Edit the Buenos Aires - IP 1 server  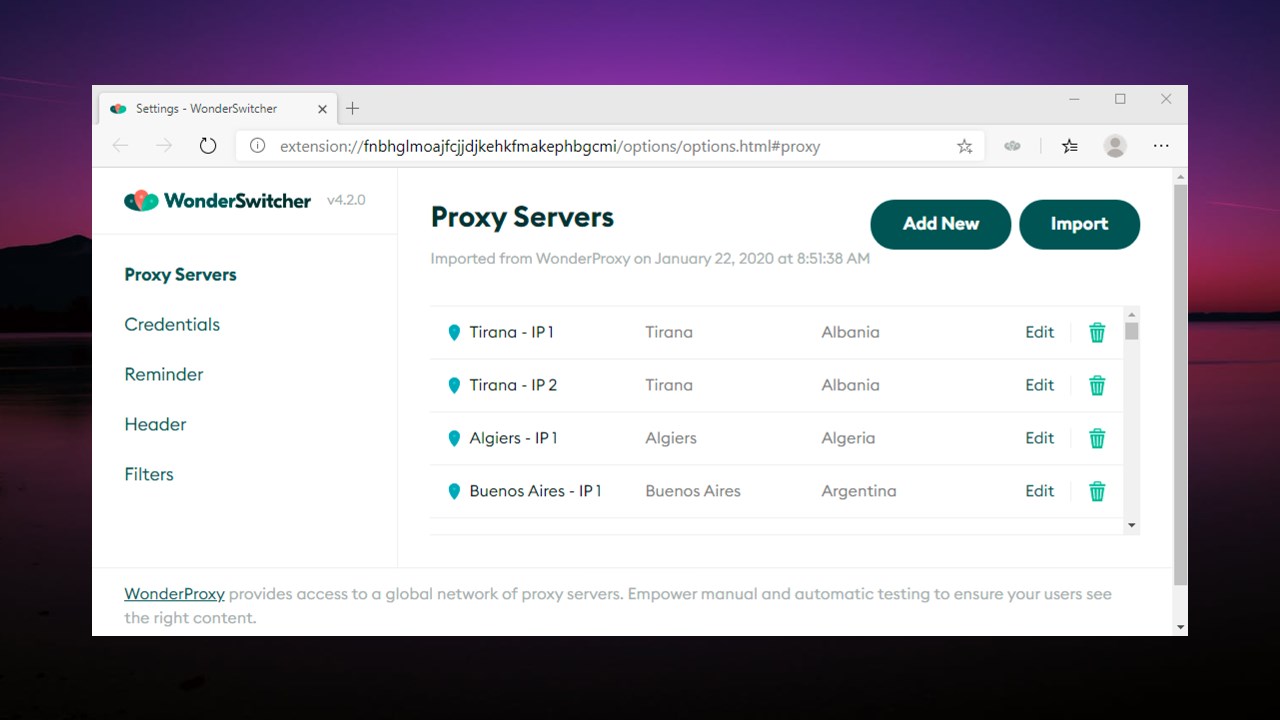(1039, 491)
